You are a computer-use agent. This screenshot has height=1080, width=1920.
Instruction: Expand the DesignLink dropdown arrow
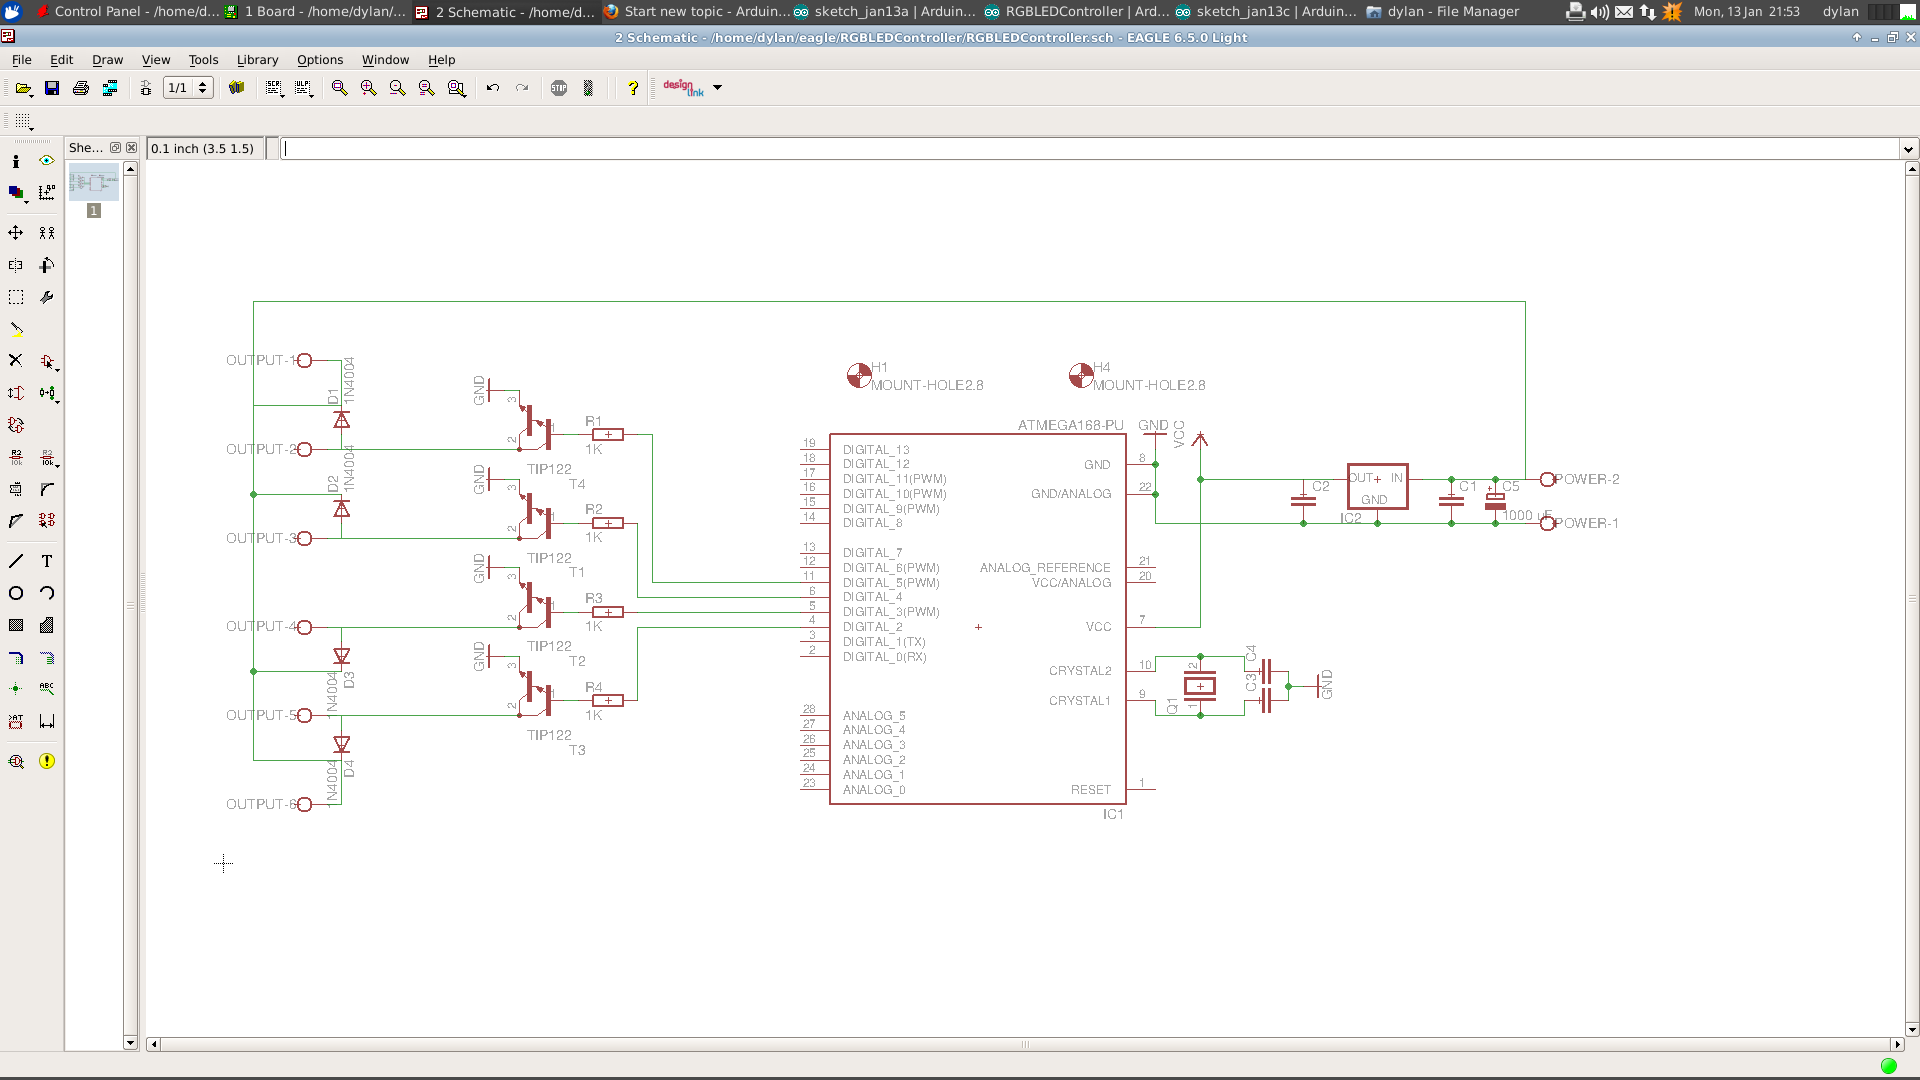[x=717, y=88]
